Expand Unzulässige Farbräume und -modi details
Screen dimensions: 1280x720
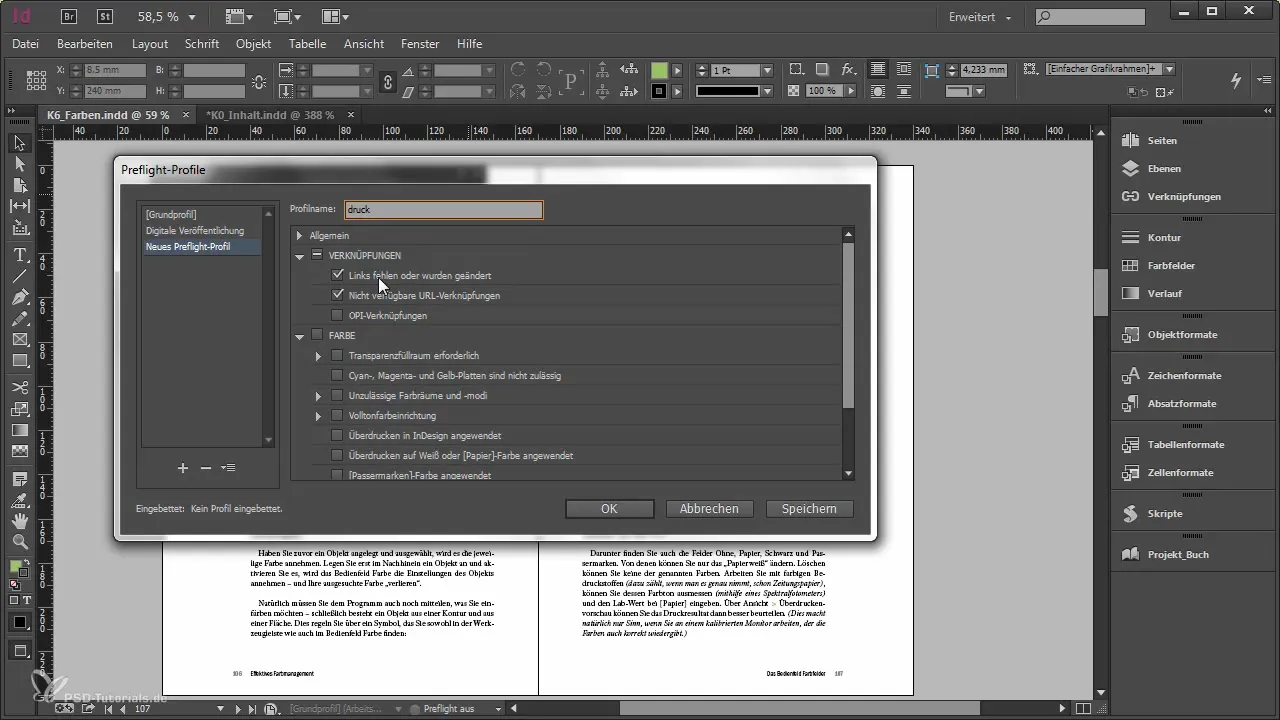click(x=319, y=396)
